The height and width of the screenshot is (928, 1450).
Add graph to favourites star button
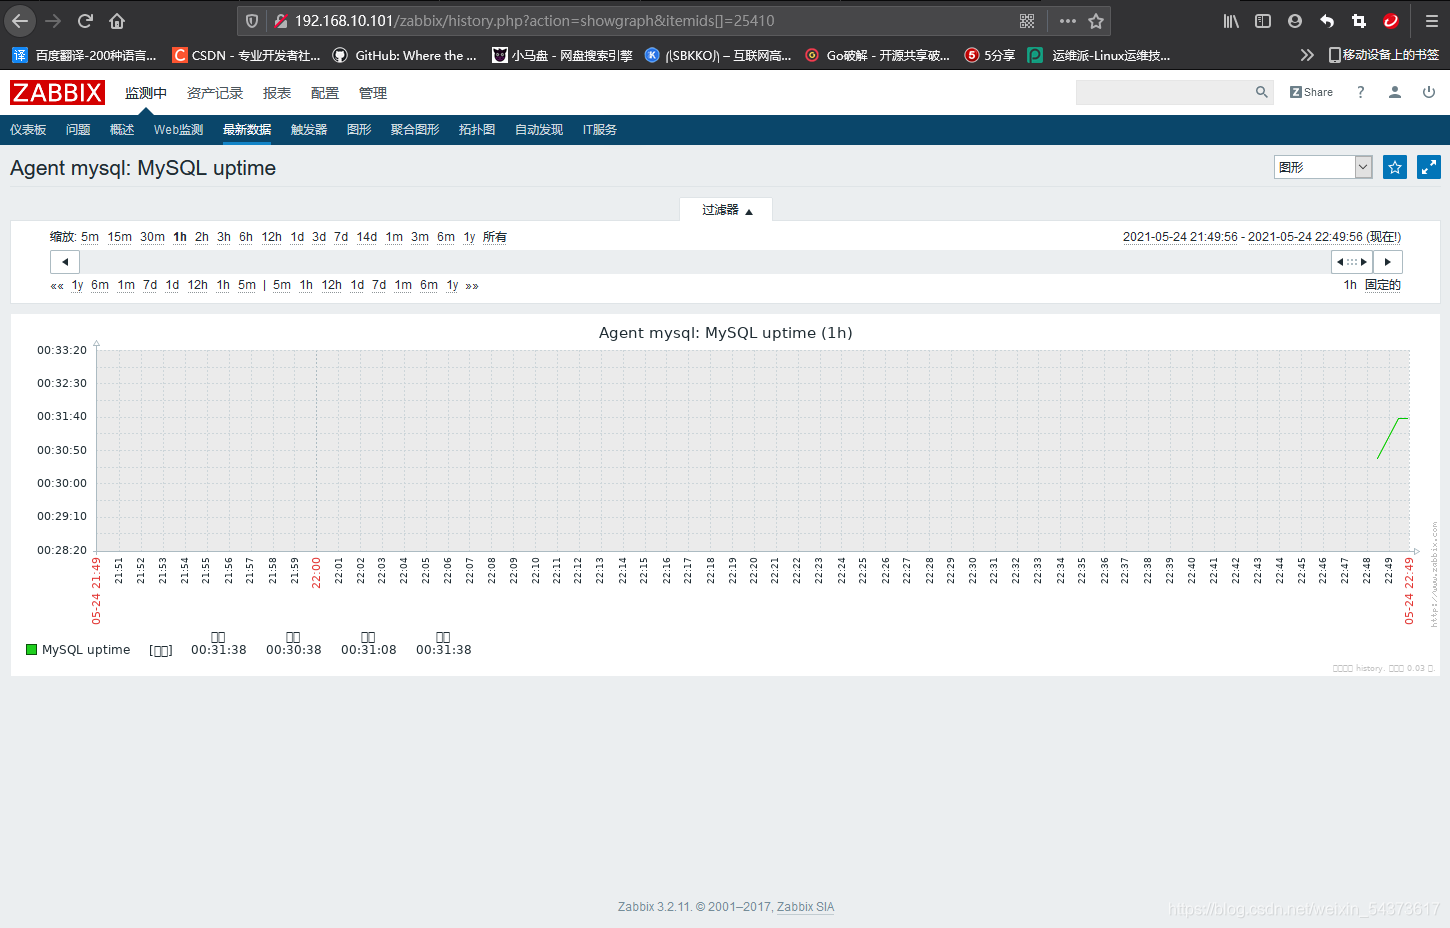1395,167
